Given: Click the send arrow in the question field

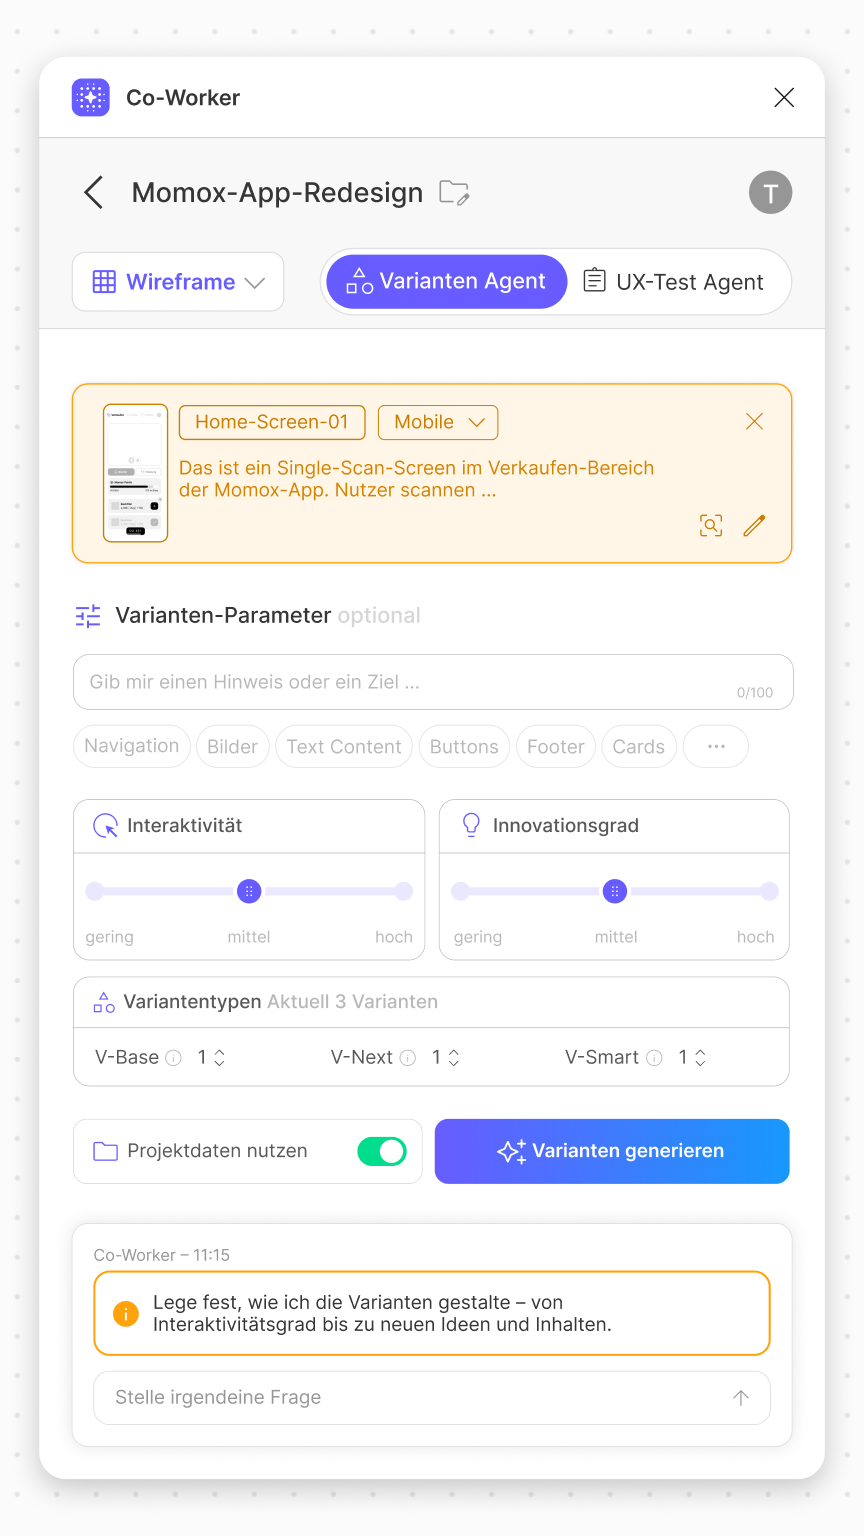Looking at the screenshot, I should [740, 1398].
